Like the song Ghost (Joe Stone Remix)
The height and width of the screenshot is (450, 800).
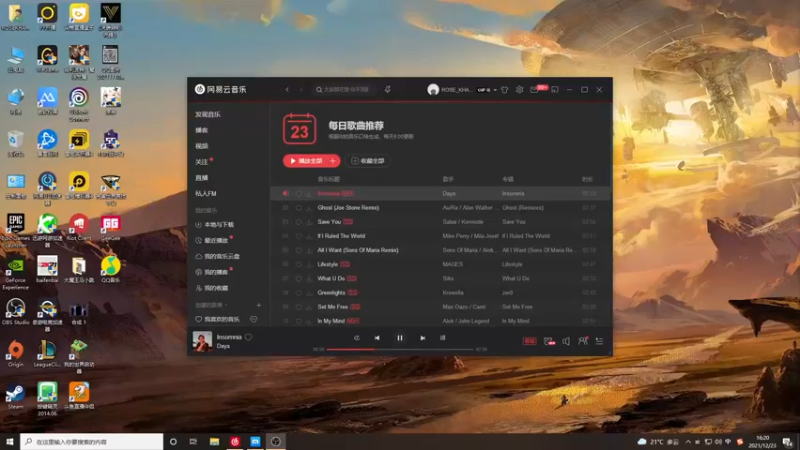(298, 208)
